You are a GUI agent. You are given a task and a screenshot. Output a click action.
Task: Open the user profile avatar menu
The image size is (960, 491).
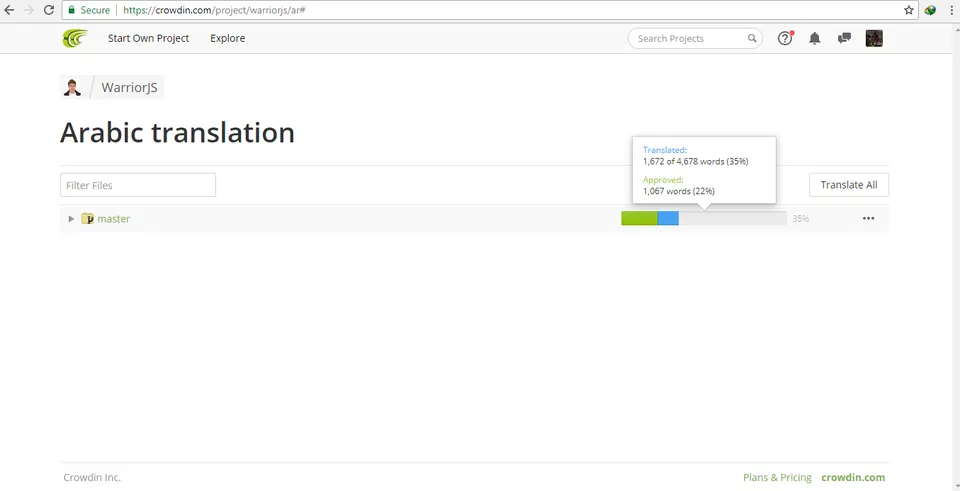tap(874, 38)
